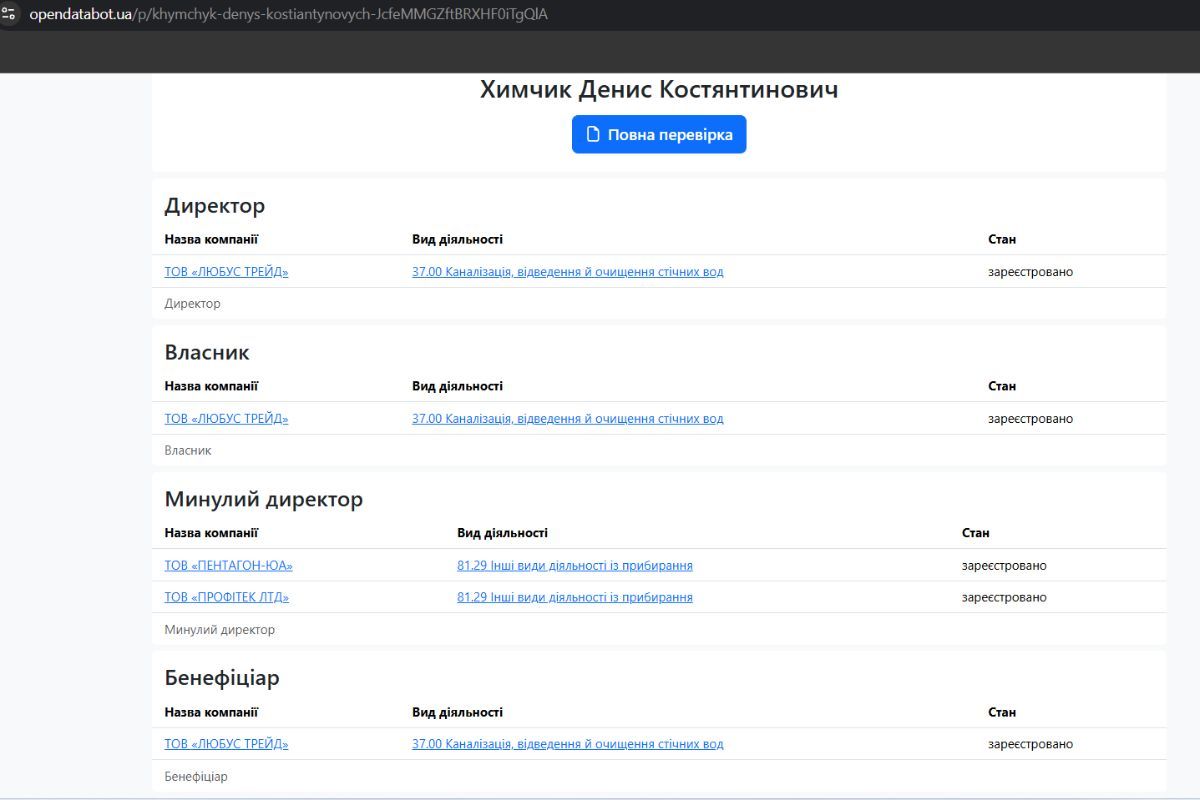Click the document icon inside the verification button
The image size is (1200, 800).
click(594, 133)
